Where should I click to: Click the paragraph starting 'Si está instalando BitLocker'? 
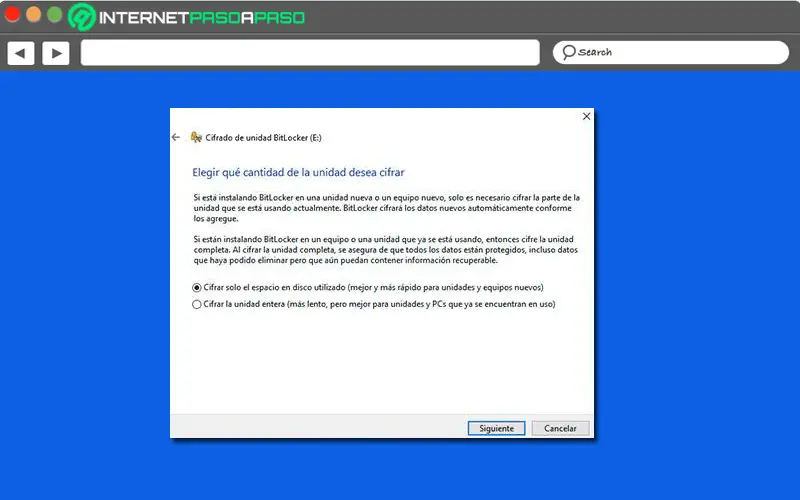tap(387, 208)
